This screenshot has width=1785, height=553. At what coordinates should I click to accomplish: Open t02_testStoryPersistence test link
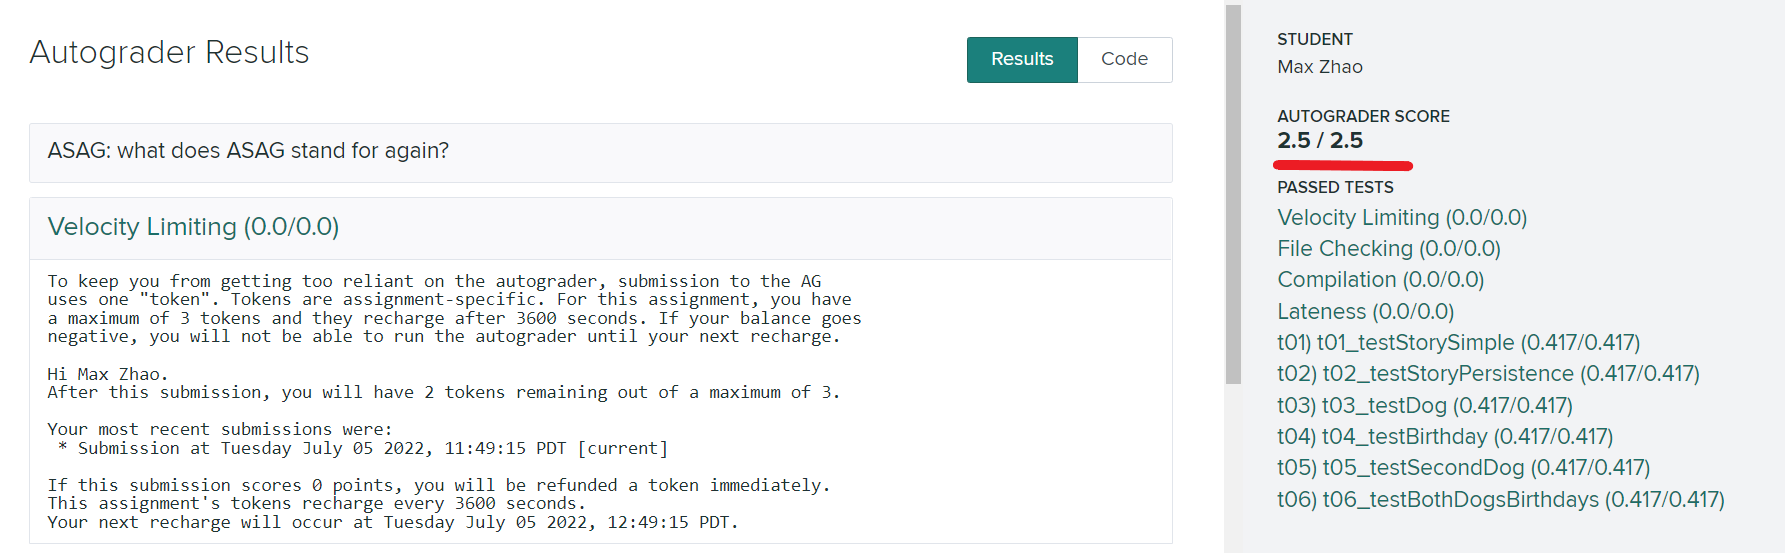(x=1487, y=374)
